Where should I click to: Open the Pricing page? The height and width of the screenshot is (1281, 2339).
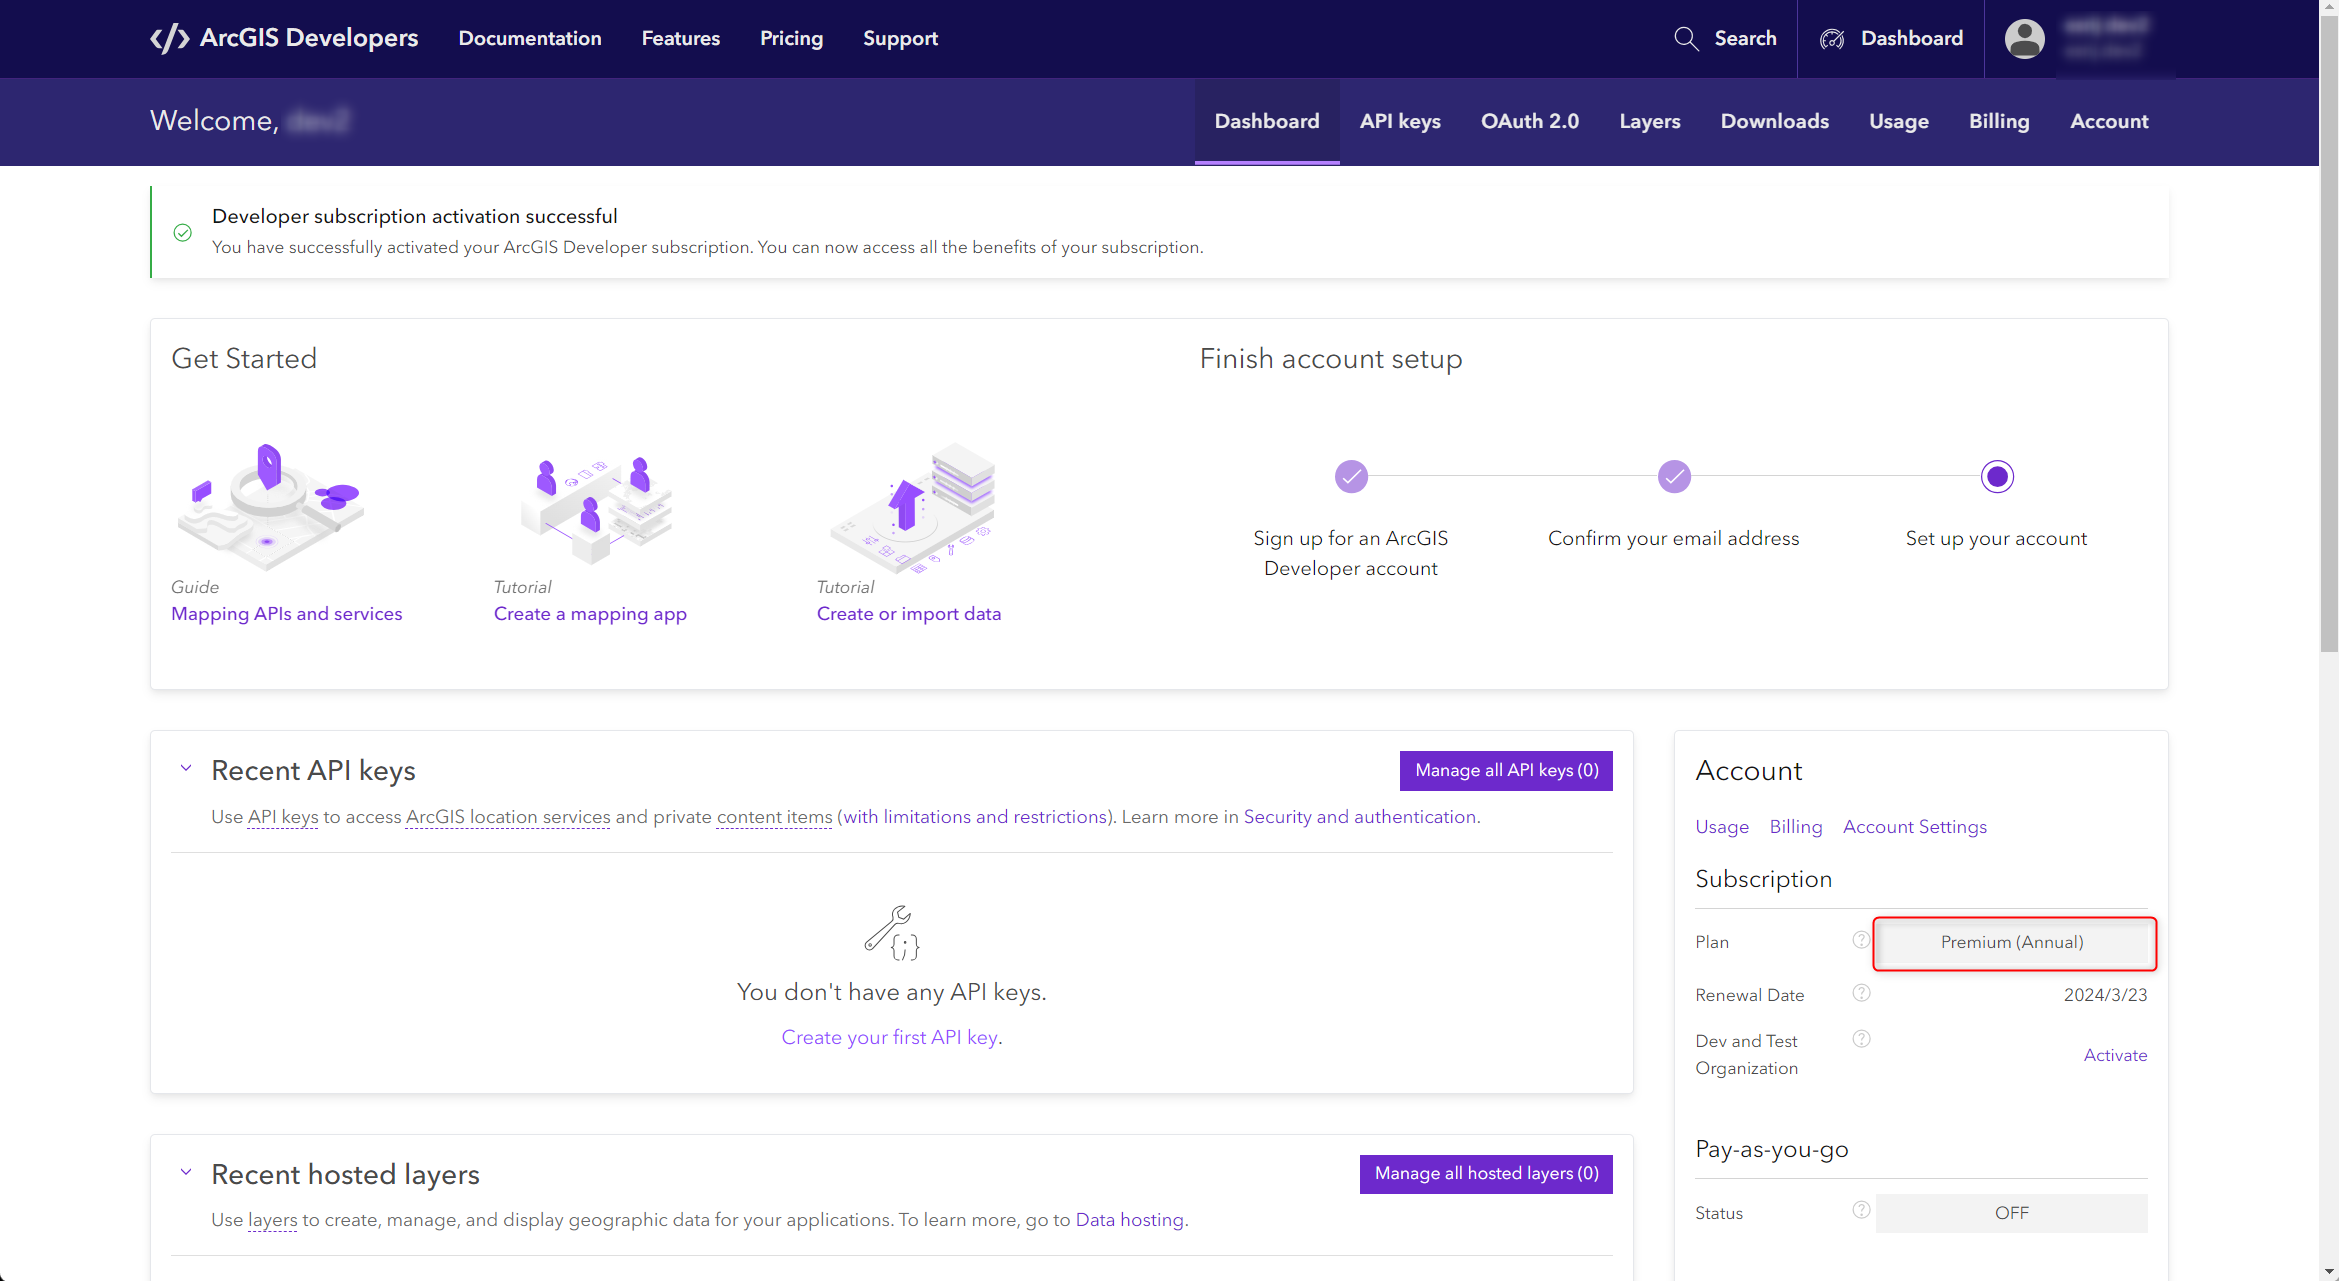point(791,38)
